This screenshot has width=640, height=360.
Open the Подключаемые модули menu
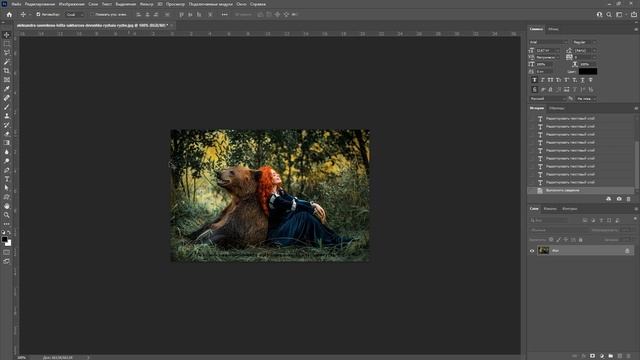tap(211, 4)
